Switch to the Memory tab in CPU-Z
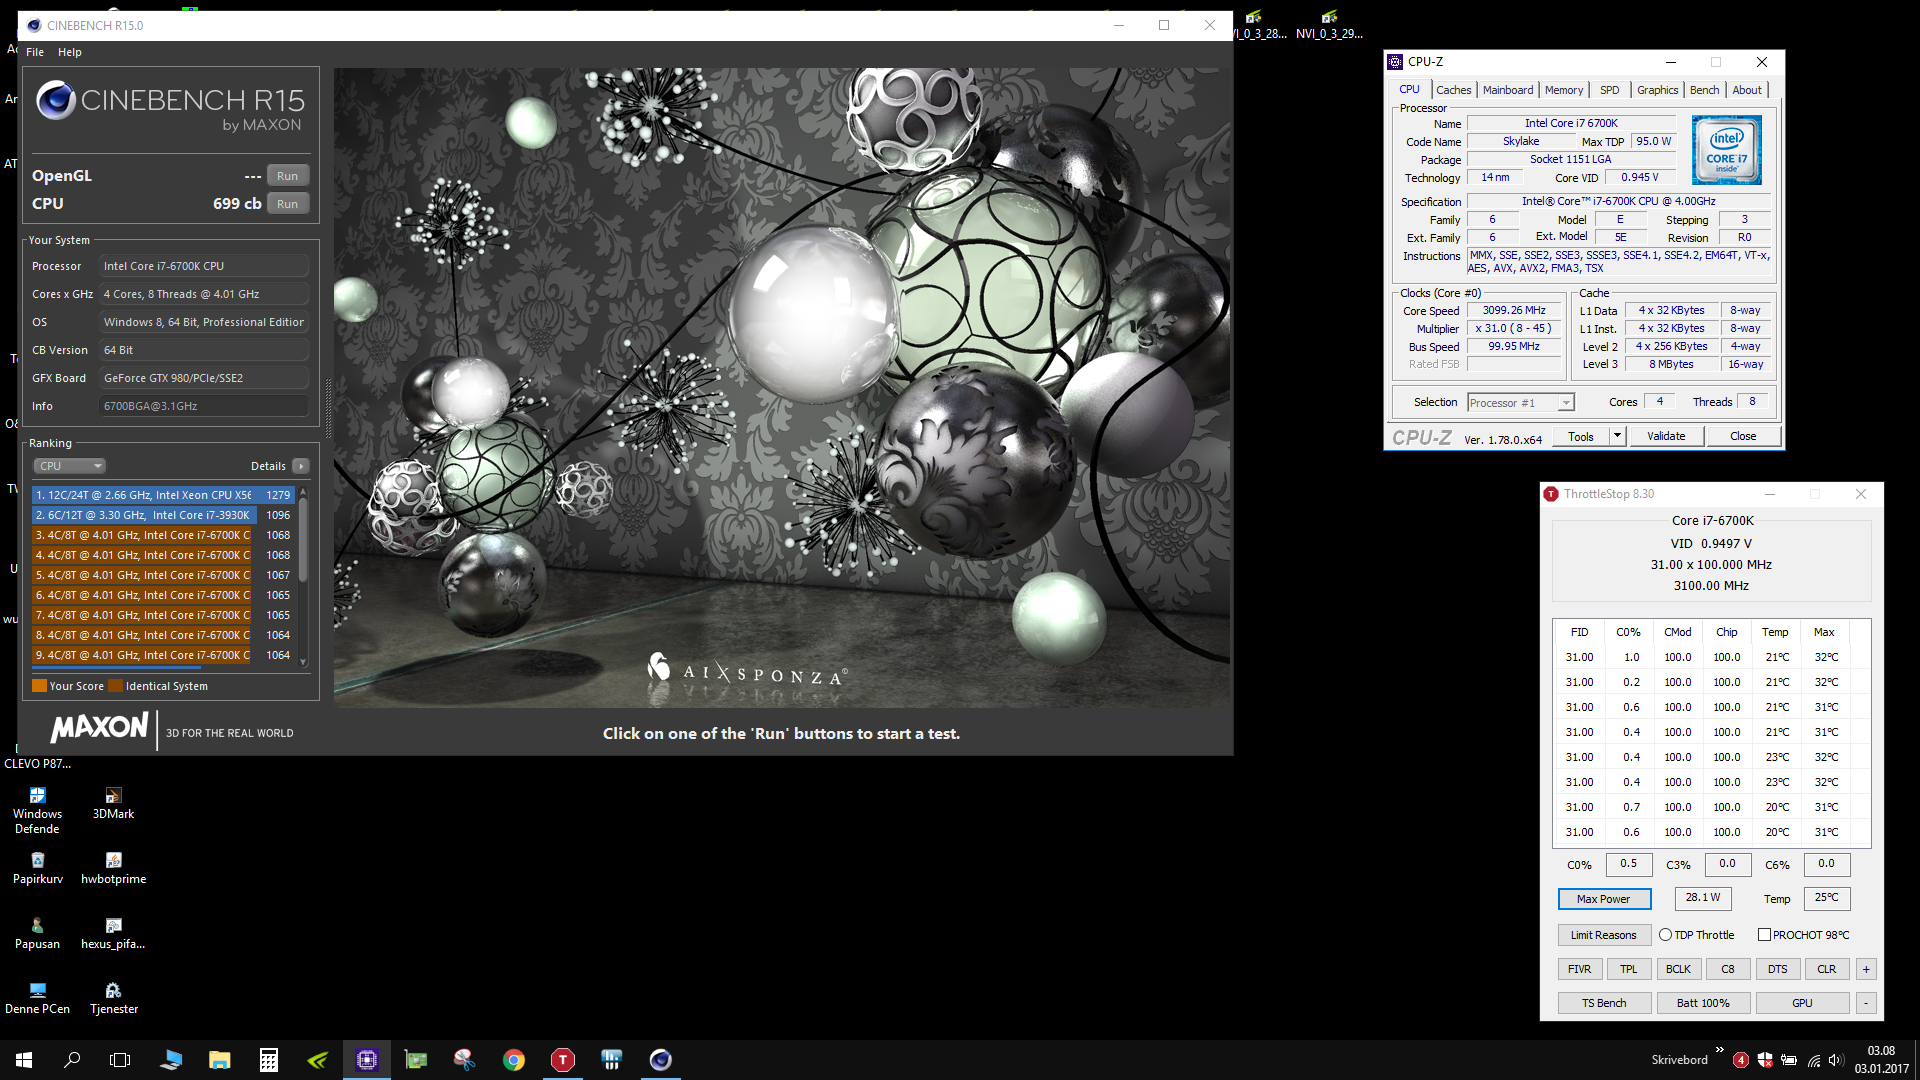 pos(1563,90)
